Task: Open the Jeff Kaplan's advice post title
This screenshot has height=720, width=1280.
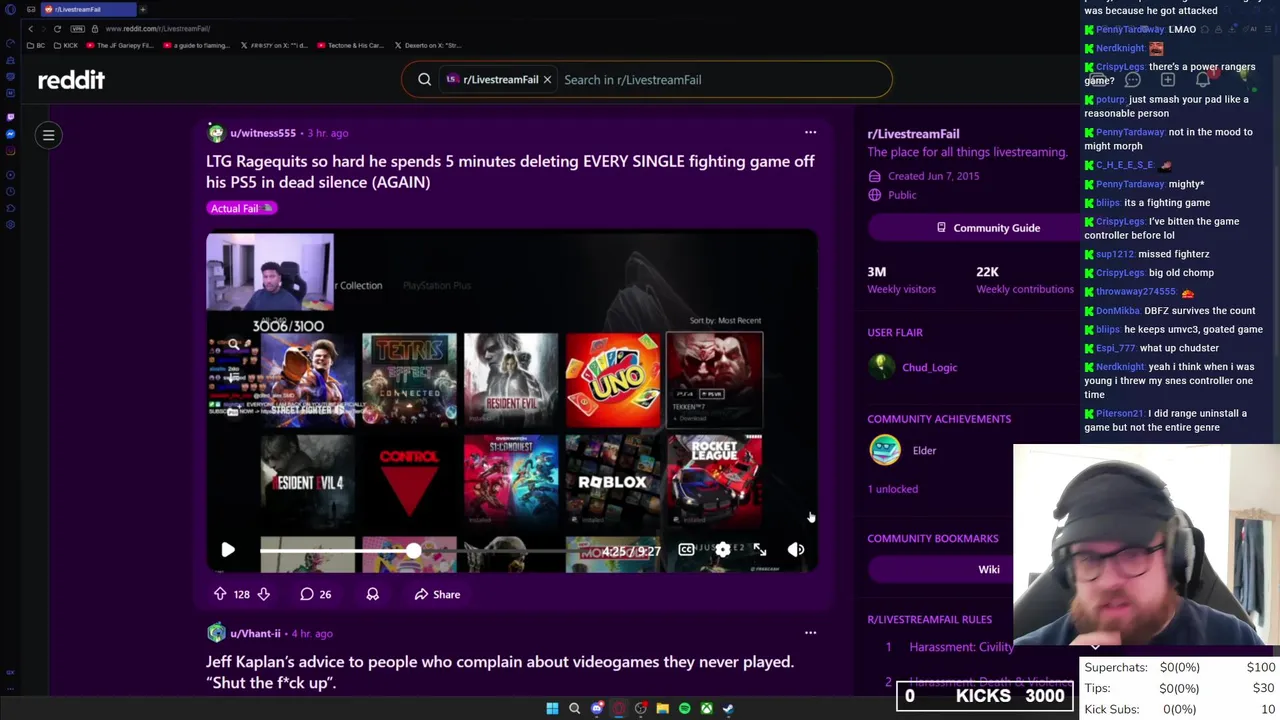Action: pos(500,672)
